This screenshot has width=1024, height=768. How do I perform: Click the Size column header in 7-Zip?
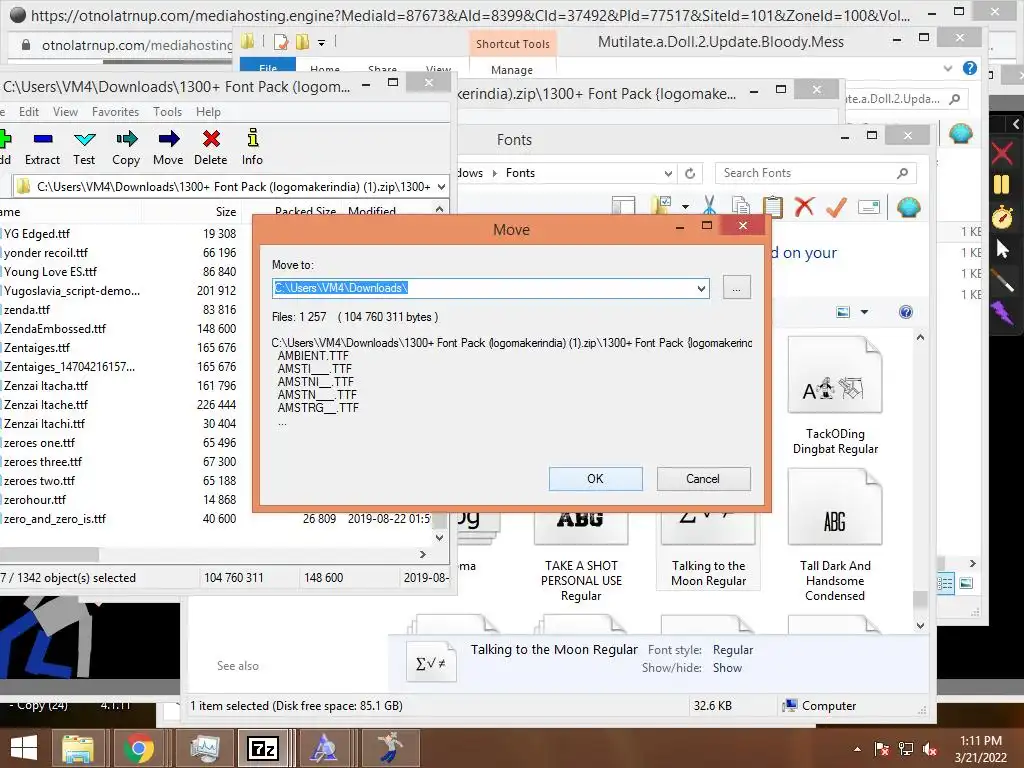[x=226, y=212]
